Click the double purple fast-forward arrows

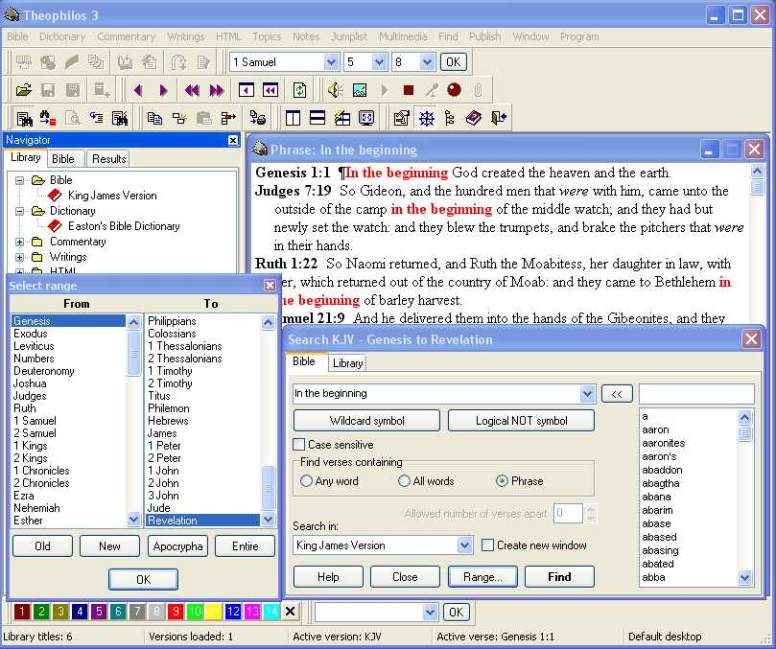pos(217,90)
